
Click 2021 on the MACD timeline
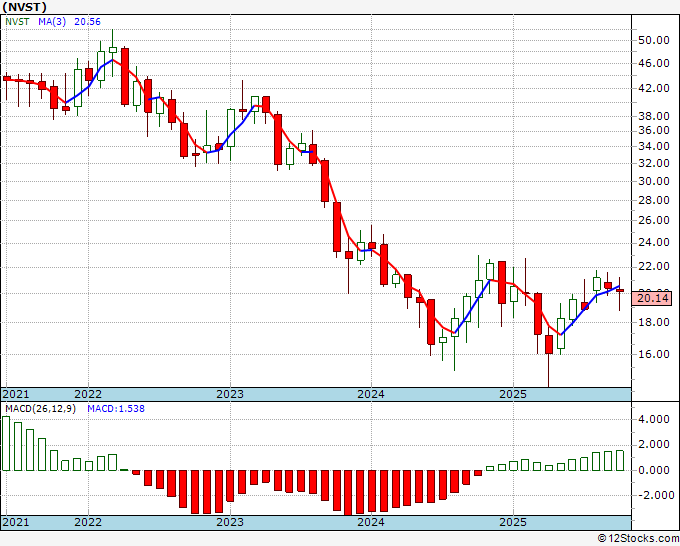(16, 522)
